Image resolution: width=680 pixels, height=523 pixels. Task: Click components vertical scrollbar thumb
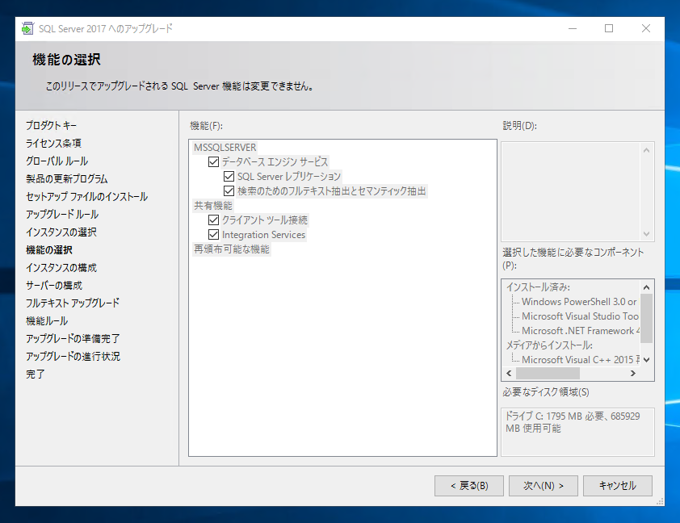tap(646, 318)
